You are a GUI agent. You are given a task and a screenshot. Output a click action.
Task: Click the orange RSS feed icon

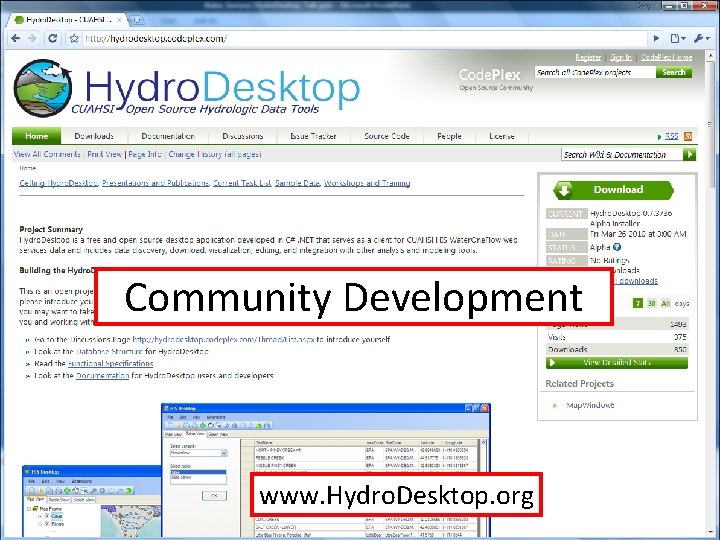pos(688,136)
